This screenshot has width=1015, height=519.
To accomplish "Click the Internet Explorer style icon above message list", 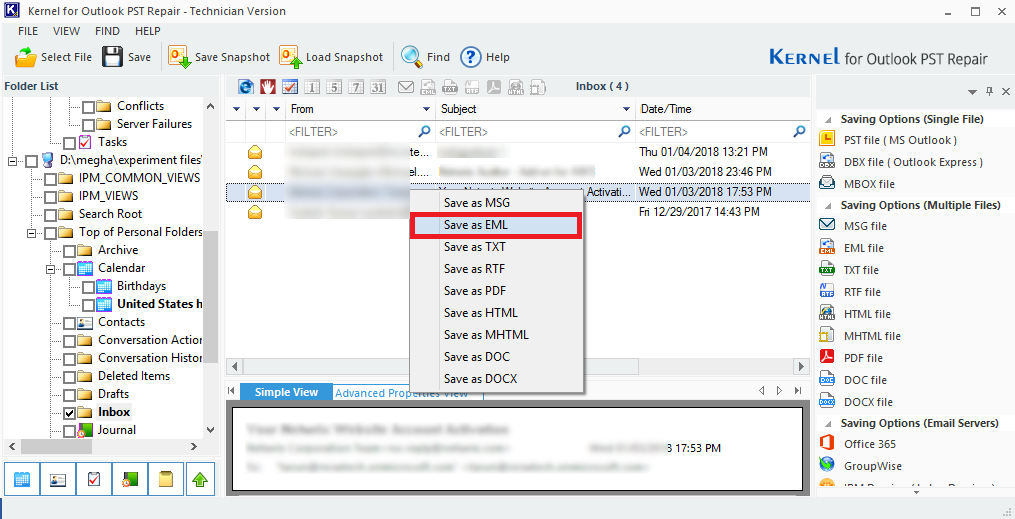I will click(245, 87).
